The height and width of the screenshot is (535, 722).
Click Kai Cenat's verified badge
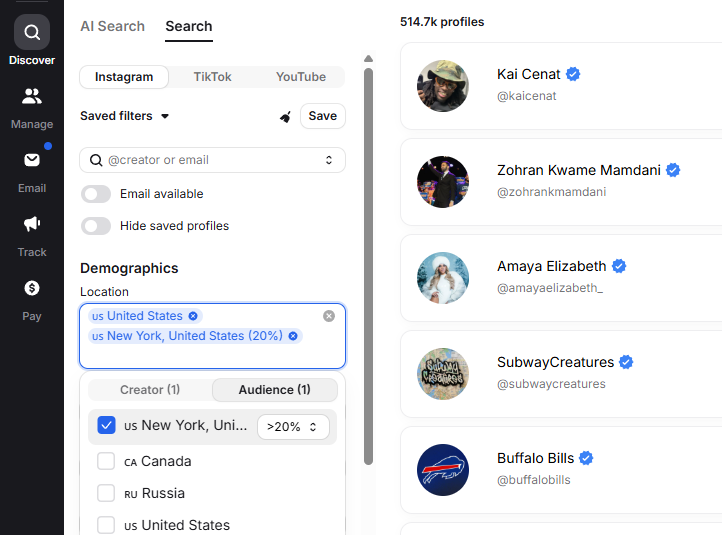click(x=573, y=74)
